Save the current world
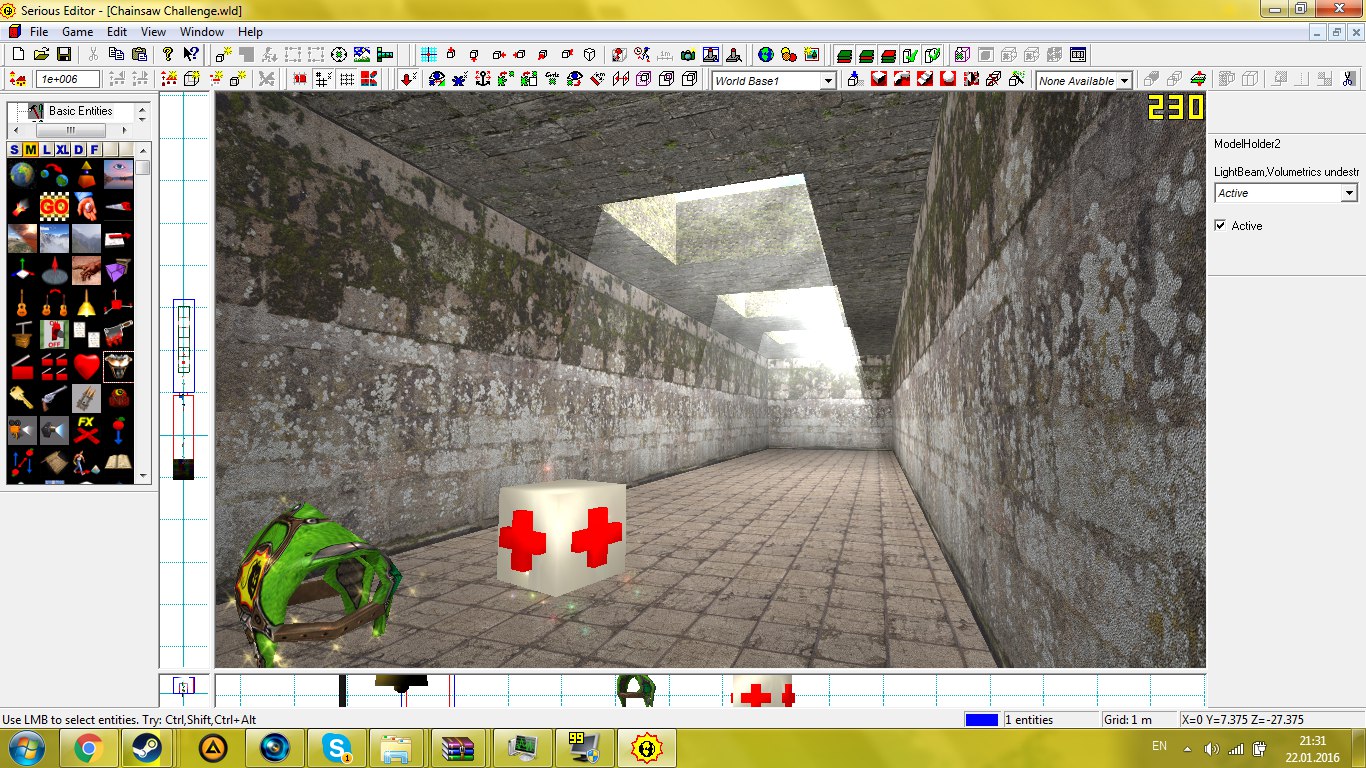 (63, 54)
